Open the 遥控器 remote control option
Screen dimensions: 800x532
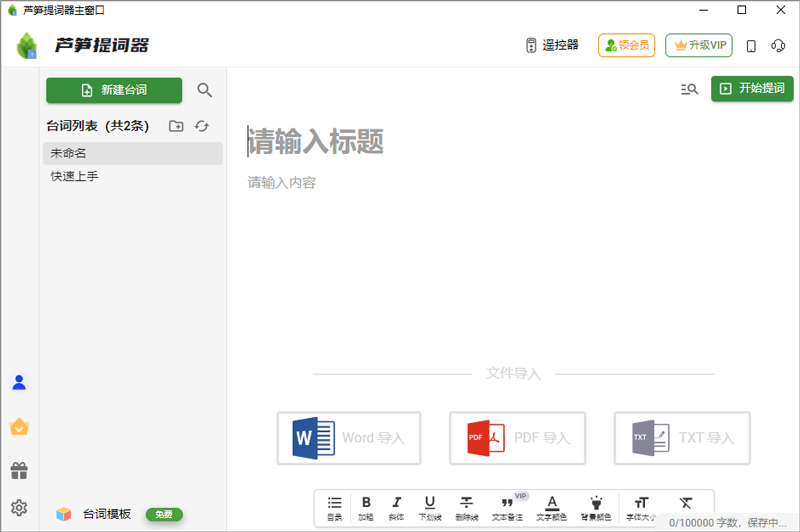[552, 45]
